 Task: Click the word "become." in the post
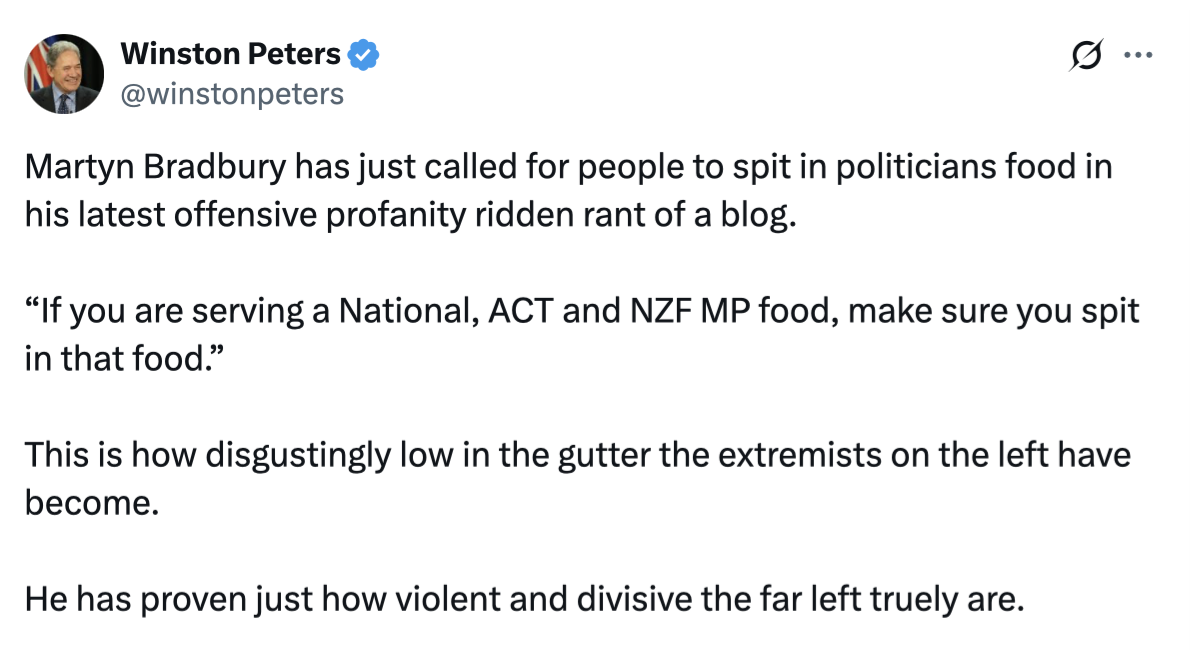tap(92, 502)
